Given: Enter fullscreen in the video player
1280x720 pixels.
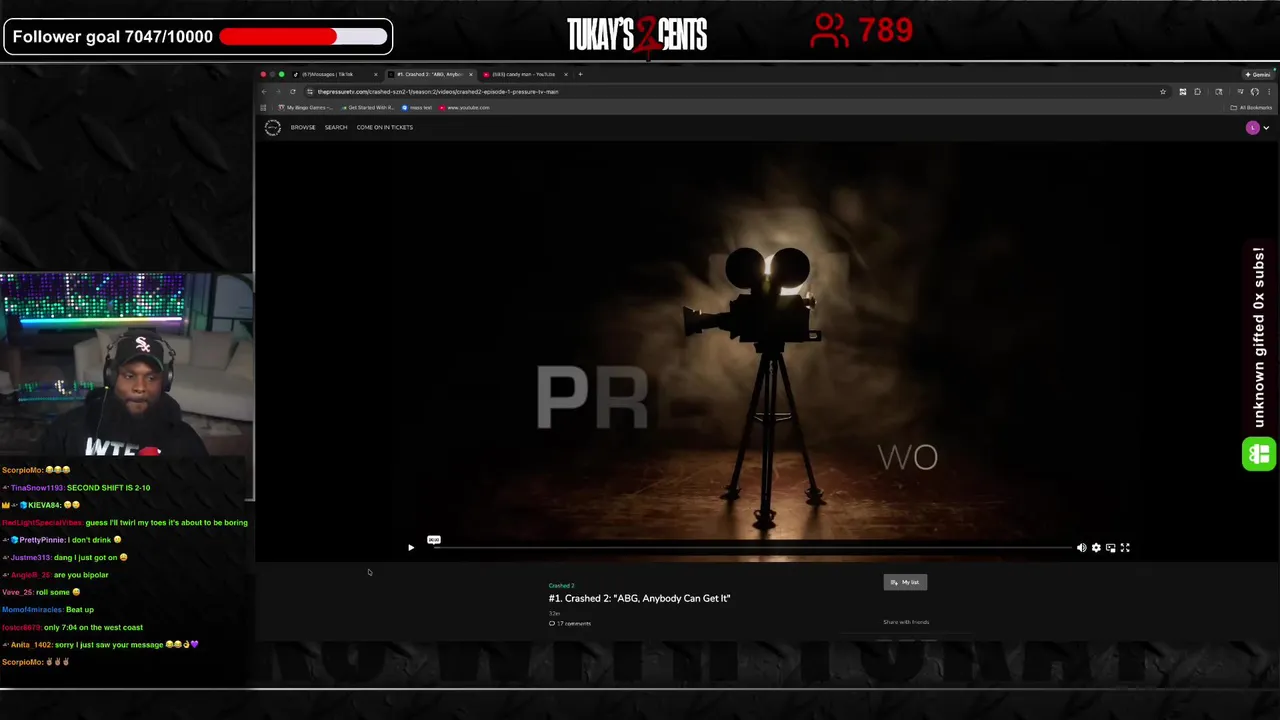Looking at the screenshot, I should [x=1125, y=548].
